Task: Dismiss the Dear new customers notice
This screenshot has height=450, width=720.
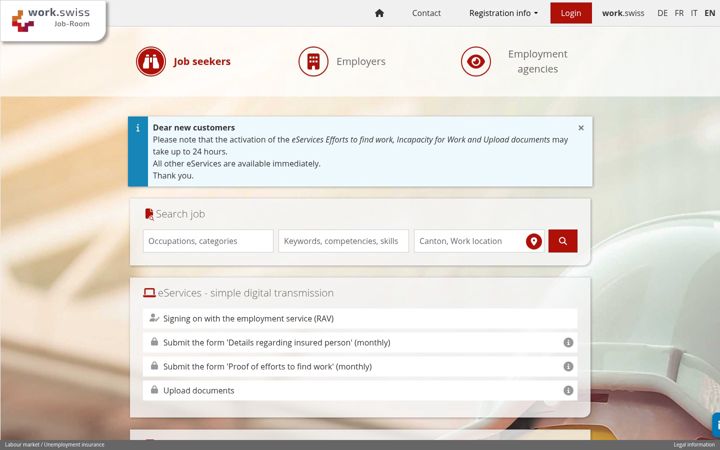Action: tap(581, 128)
